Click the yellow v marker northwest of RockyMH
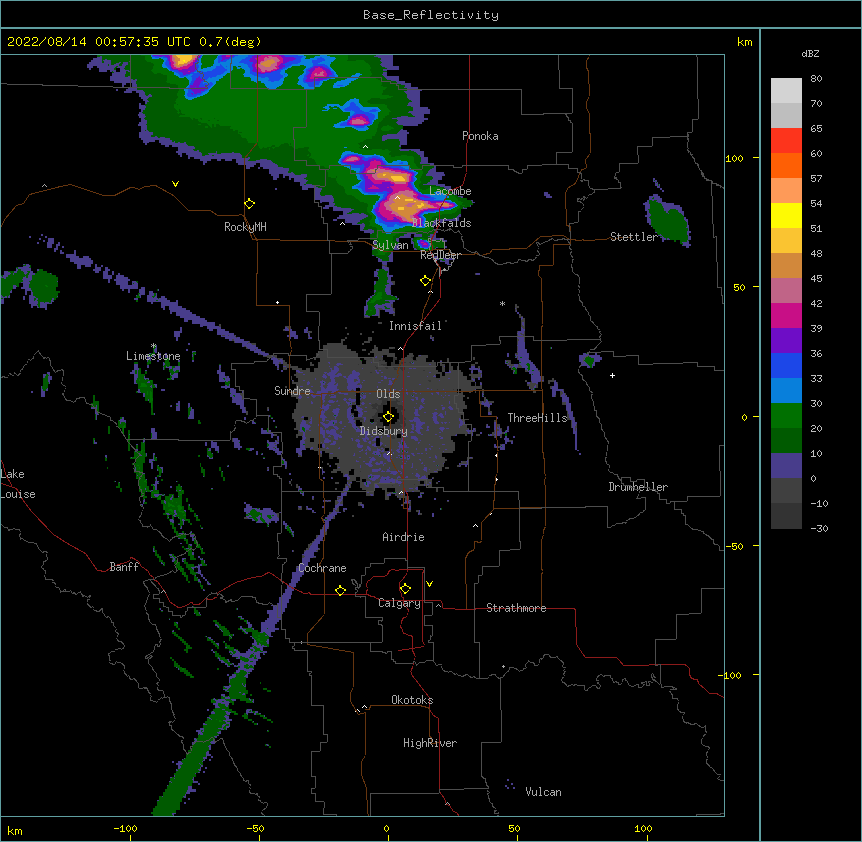Image resolution: width=862 pixels, height=842 pixels. 175,184
